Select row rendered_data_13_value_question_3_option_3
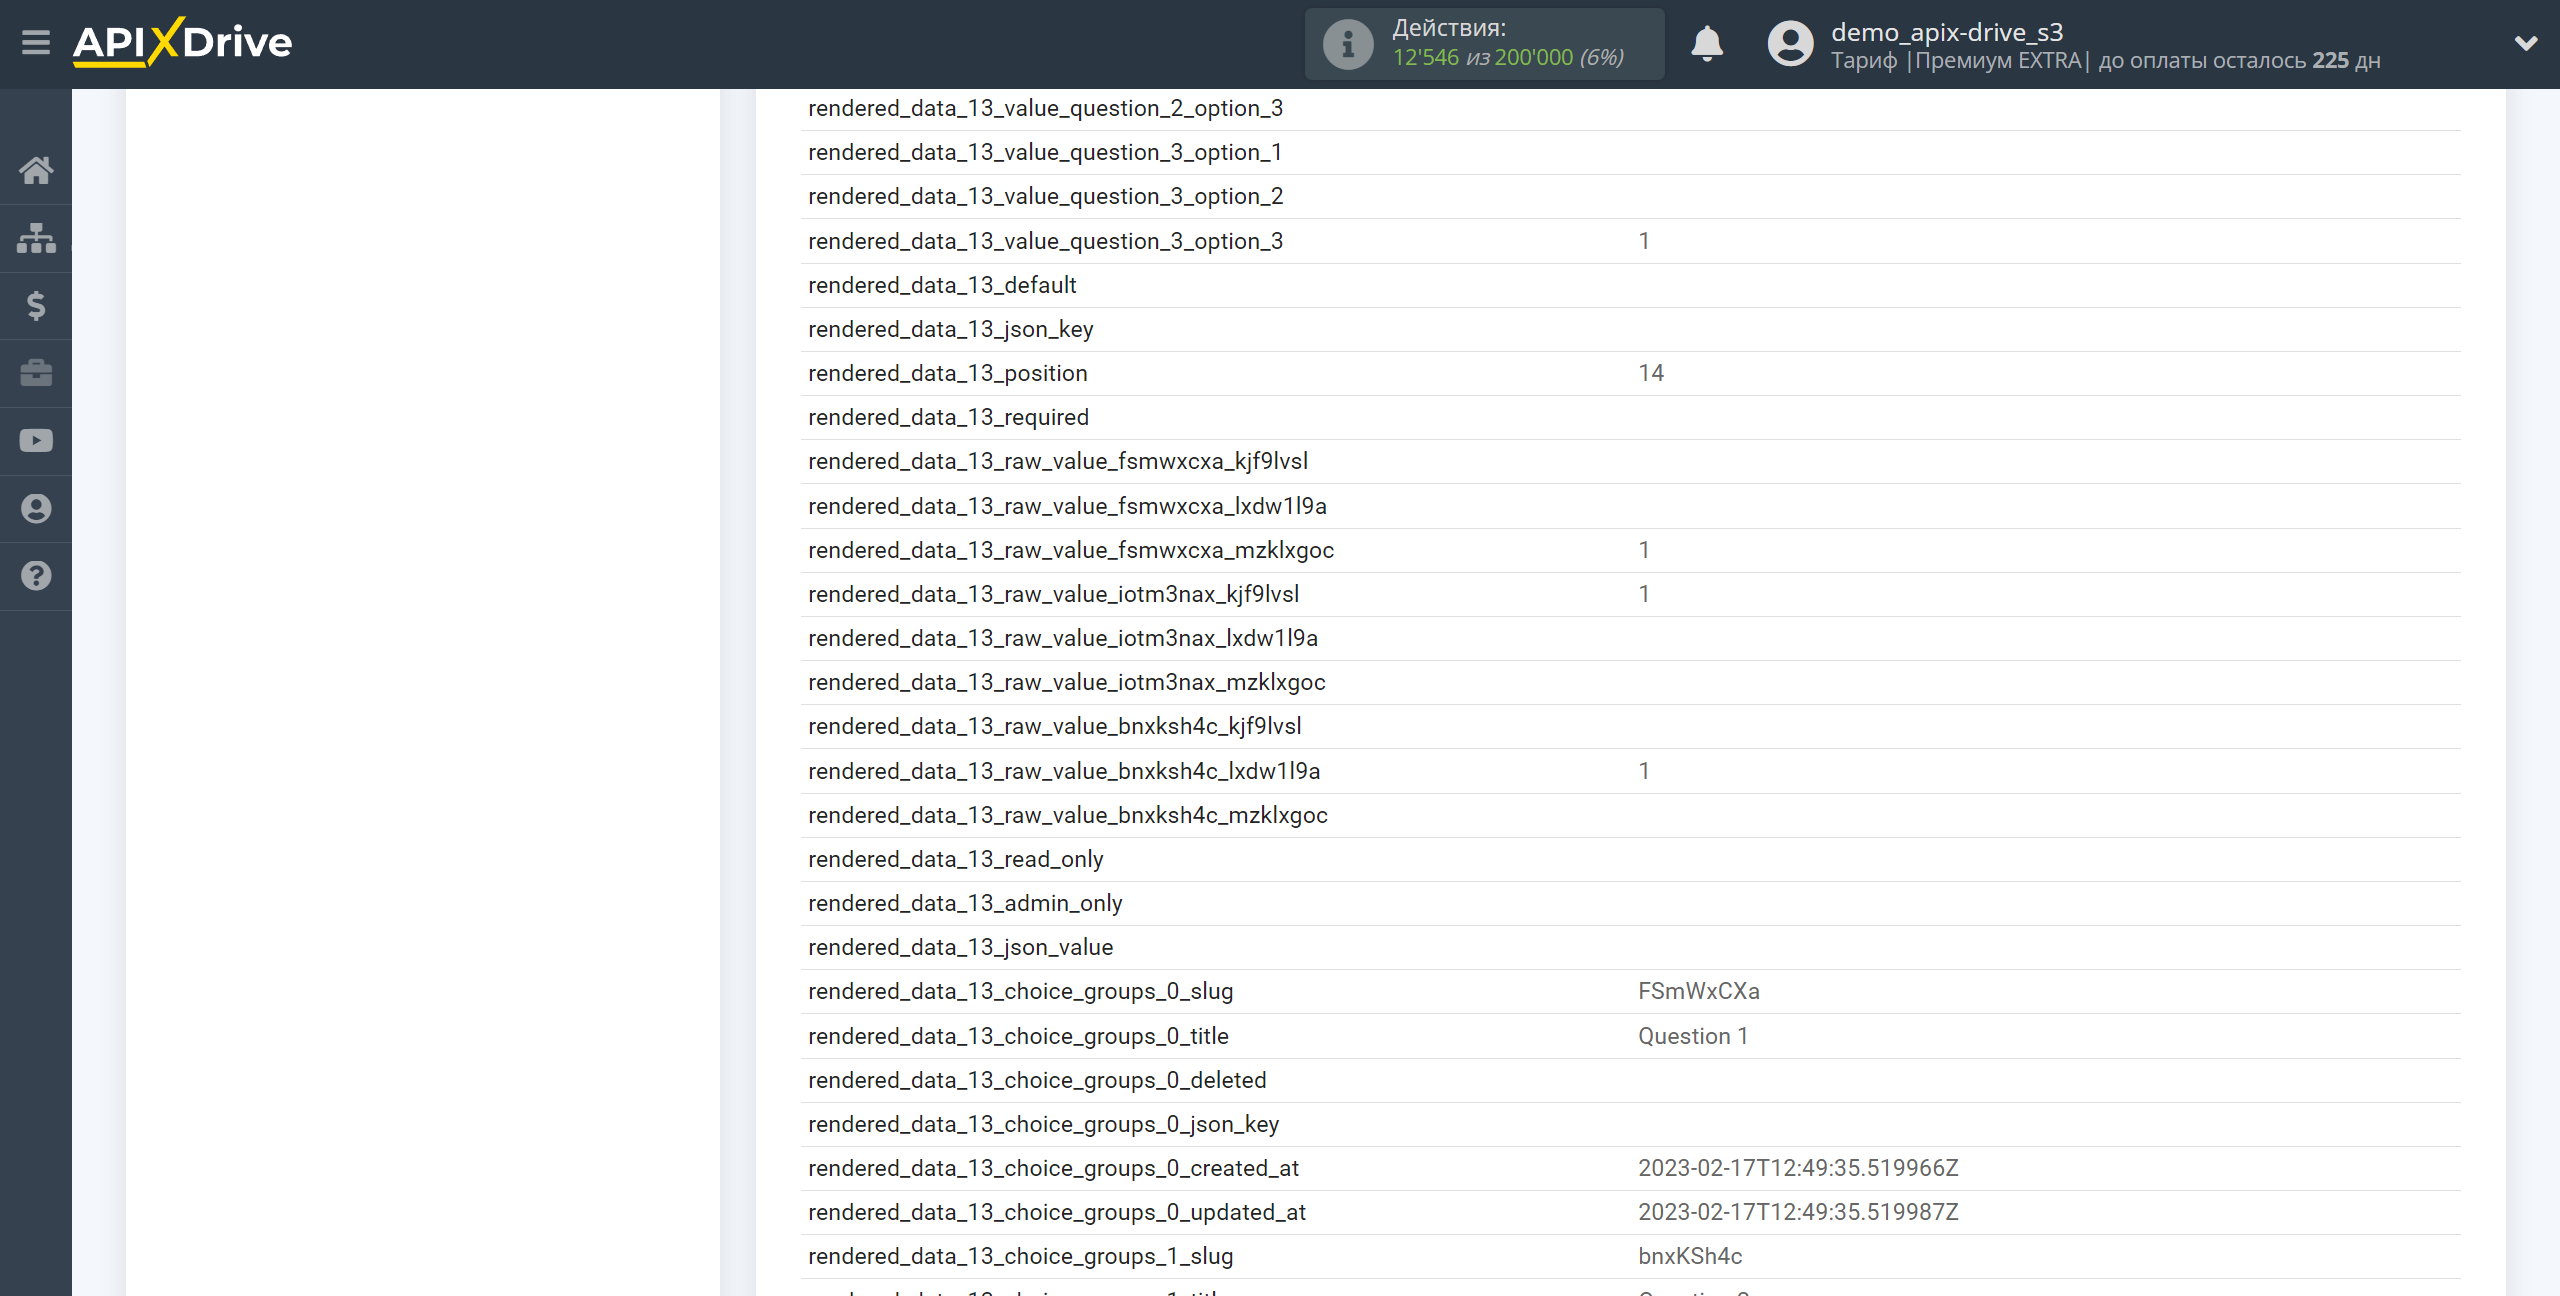 tap(1630, 241)
